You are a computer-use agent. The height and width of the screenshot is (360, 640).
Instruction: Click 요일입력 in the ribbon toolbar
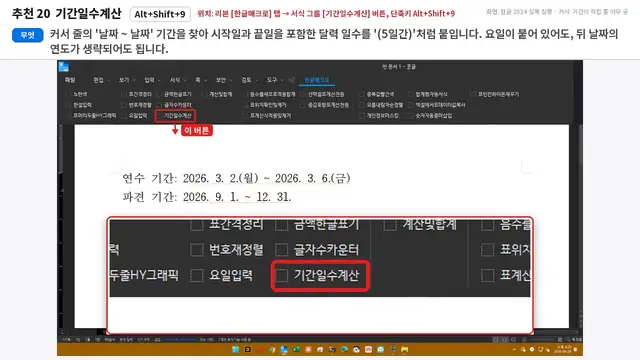[x=135, y=116]
